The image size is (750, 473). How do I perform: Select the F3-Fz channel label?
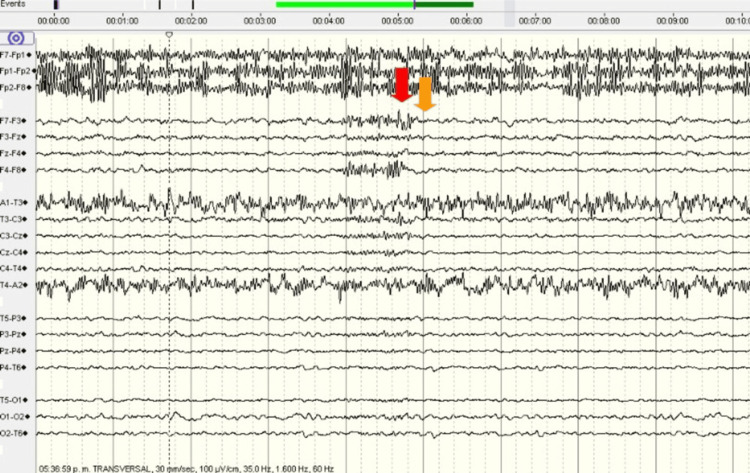click(11, 137)
